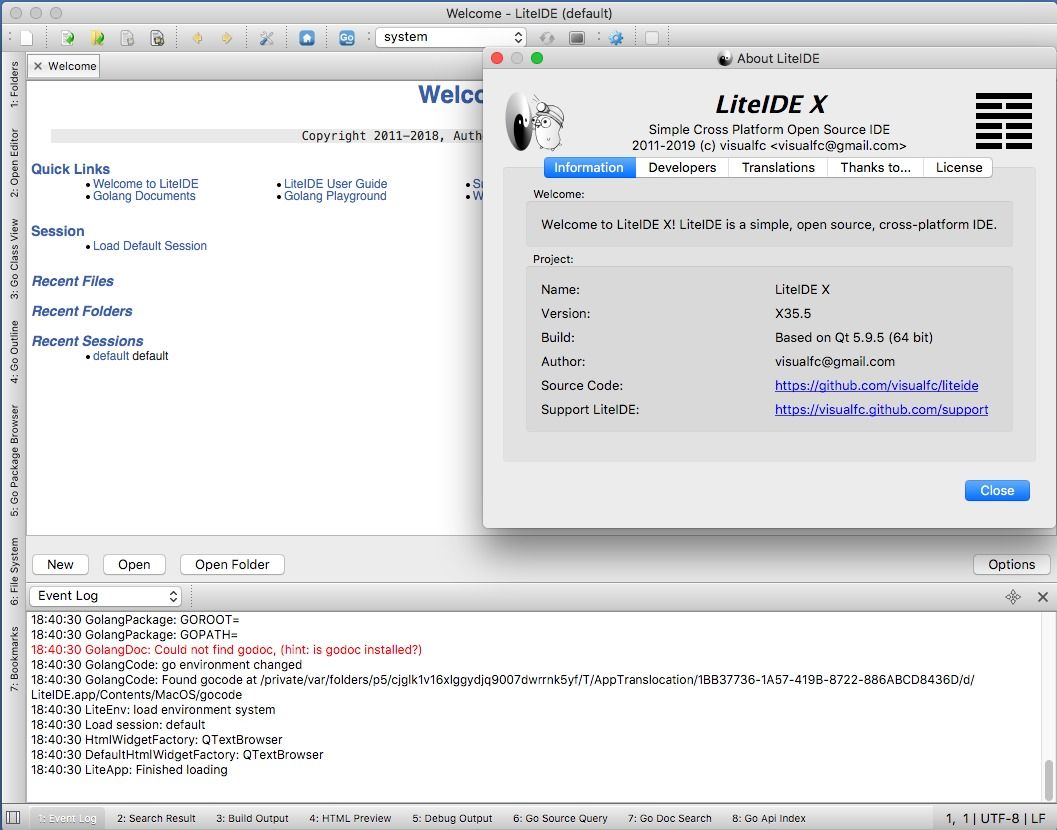Toggle the 3: Build Output bottom tab

(252, 819)
